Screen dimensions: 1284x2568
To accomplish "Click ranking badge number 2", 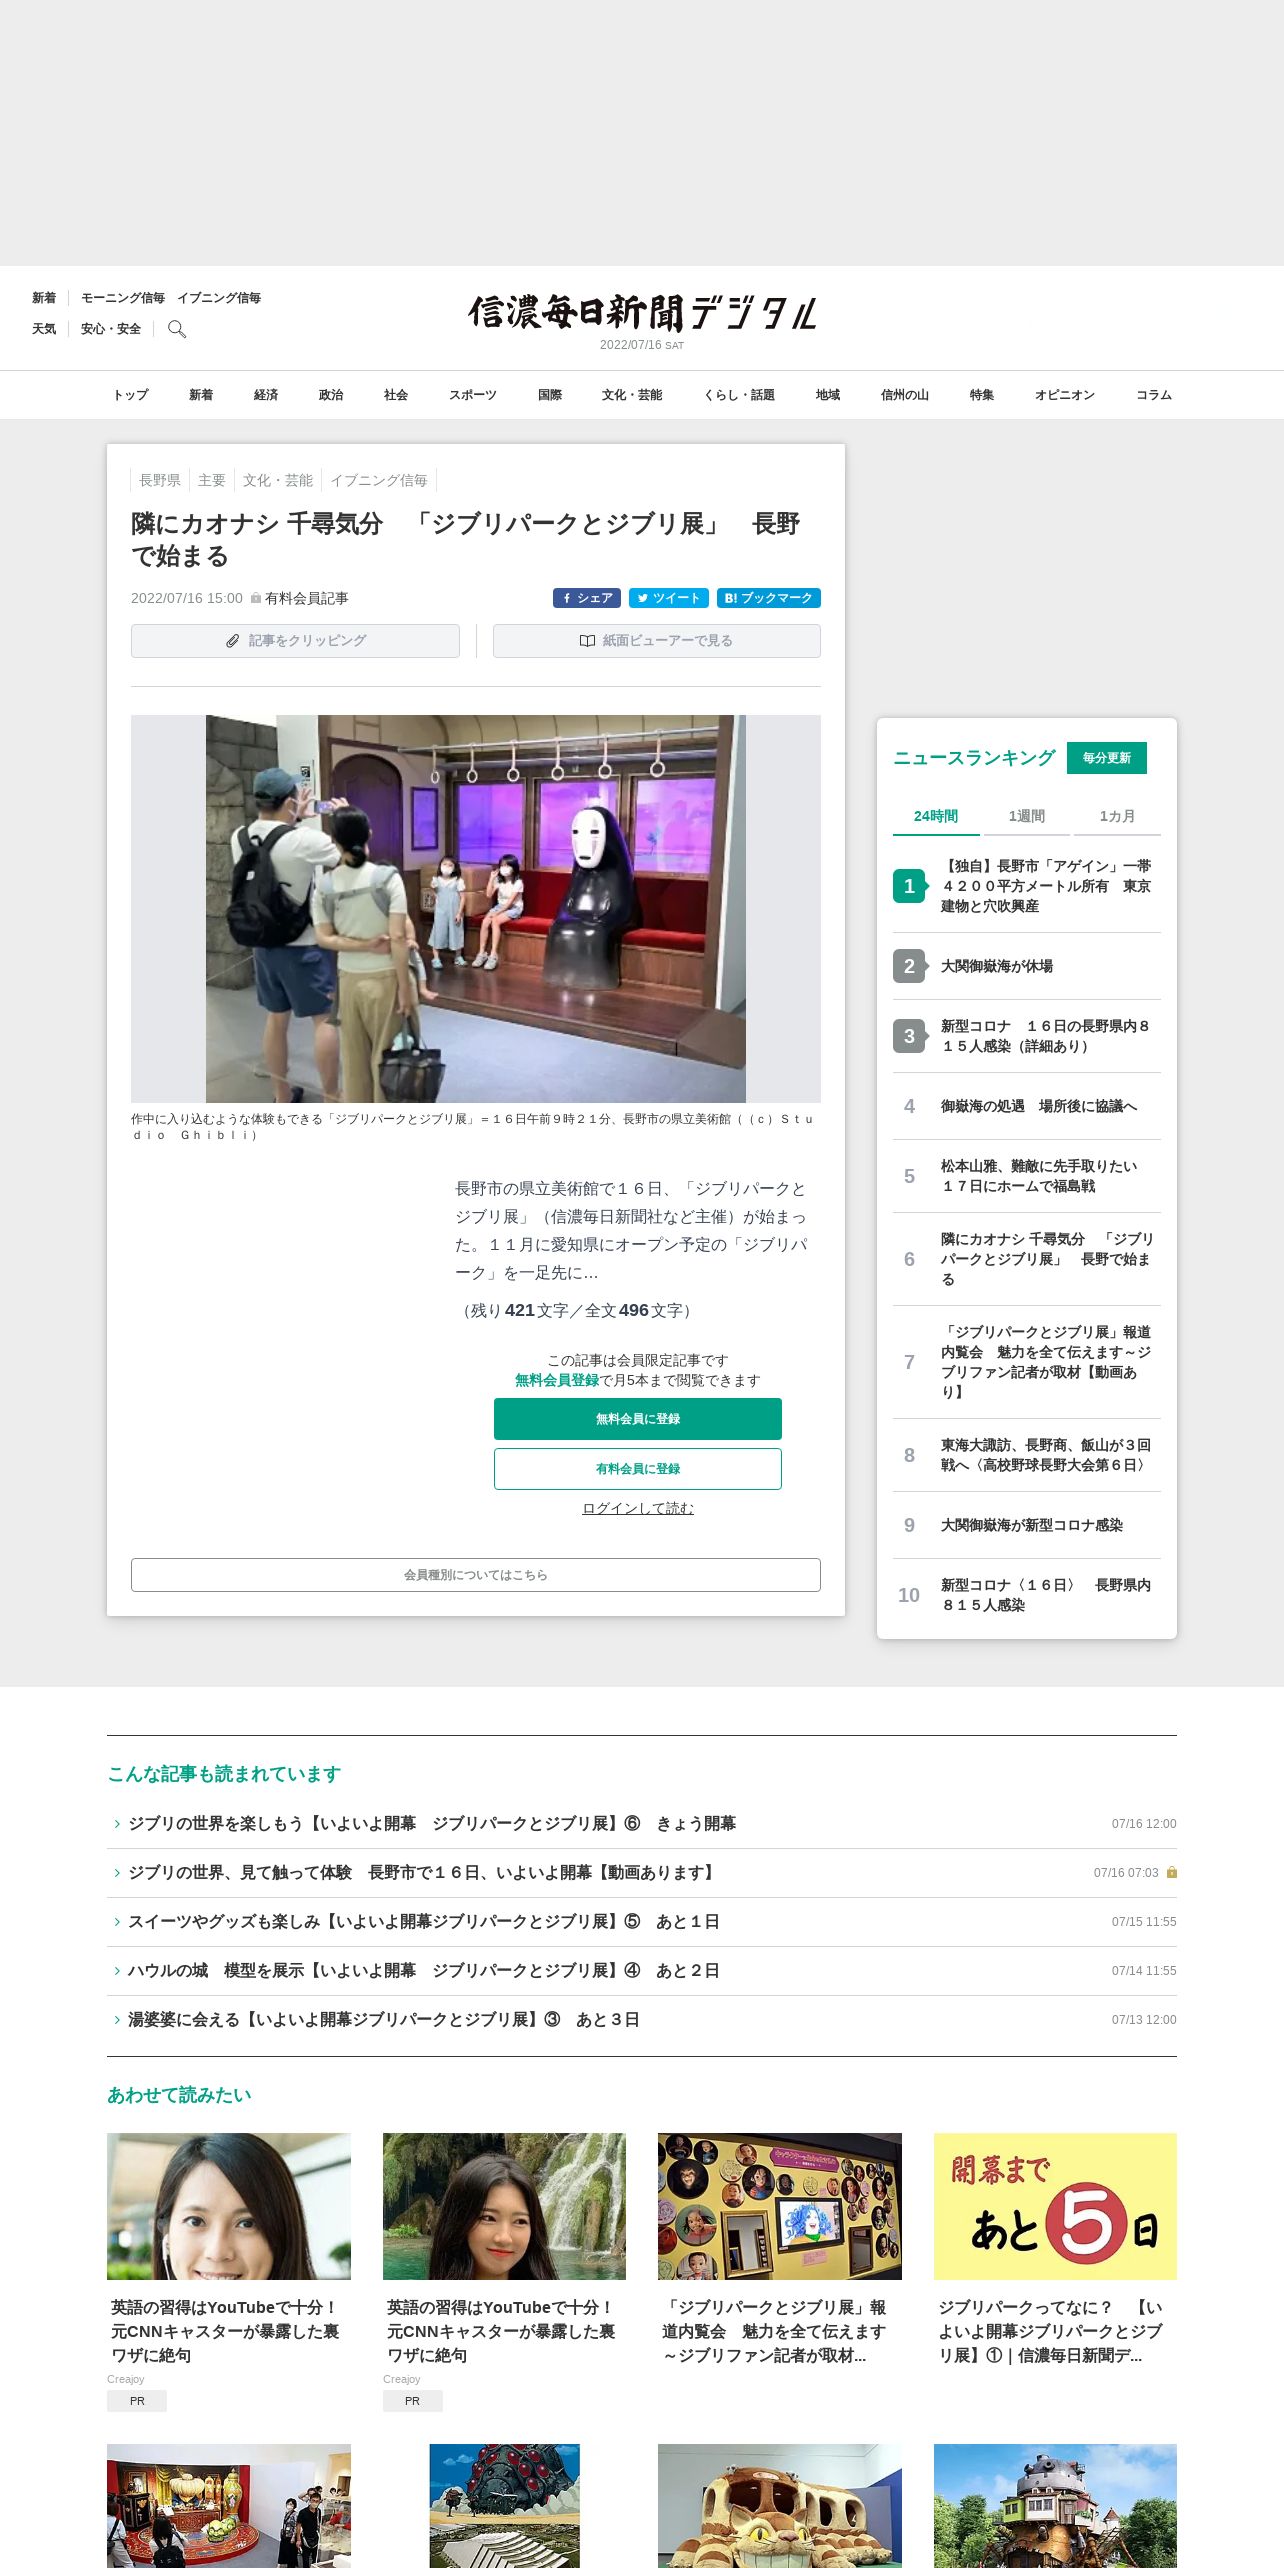I will pos(909,966).
